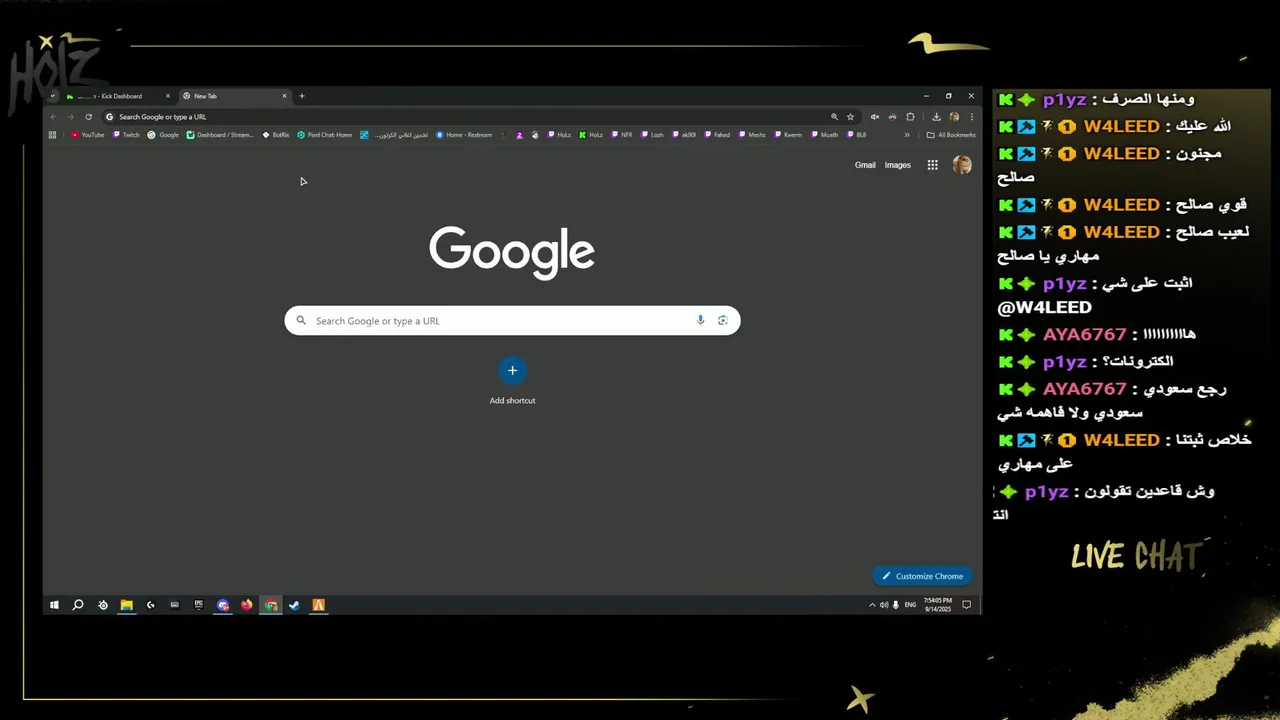Viewport: 1280px width, 720px height.
Task: Bookmark this page with the star icon
Action: [x=850, y=117]
